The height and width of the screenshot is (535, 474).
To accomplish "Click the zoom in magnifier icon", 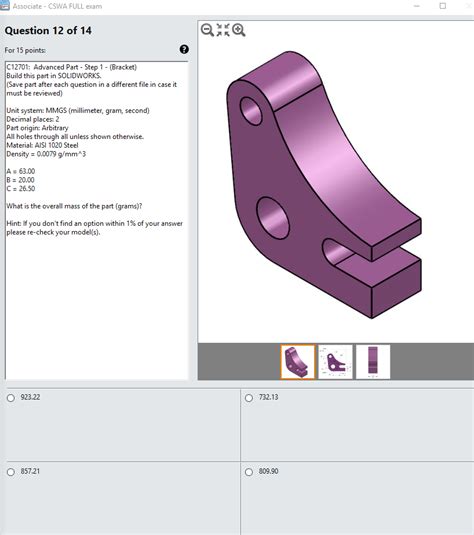I will (239, 30).
